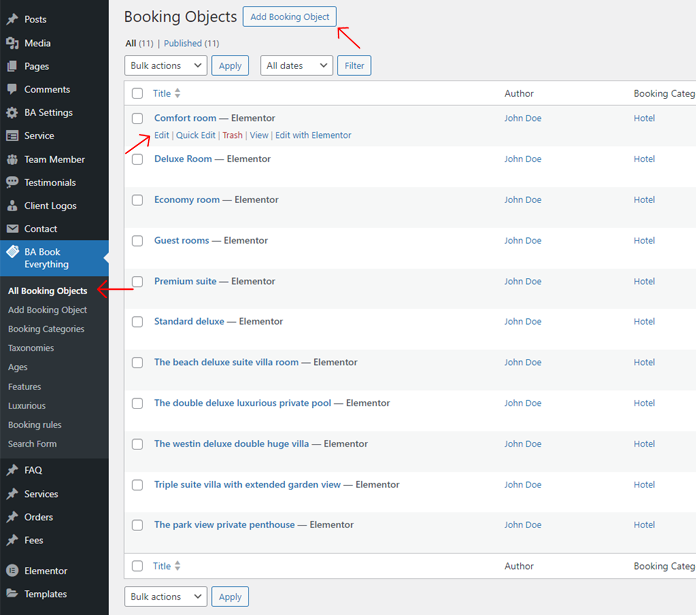Click Trash link under Comfort room
696x615 pixels.
click(x=233, y=135)
